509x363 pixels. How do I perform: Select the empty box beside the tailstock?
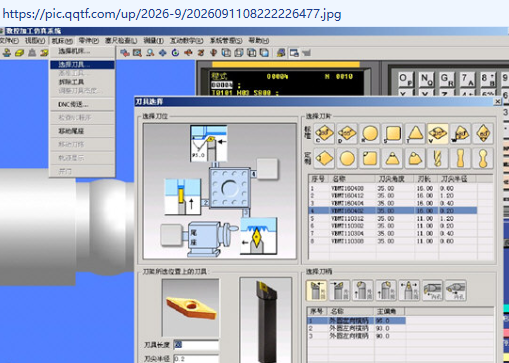[x=171, y=235]
